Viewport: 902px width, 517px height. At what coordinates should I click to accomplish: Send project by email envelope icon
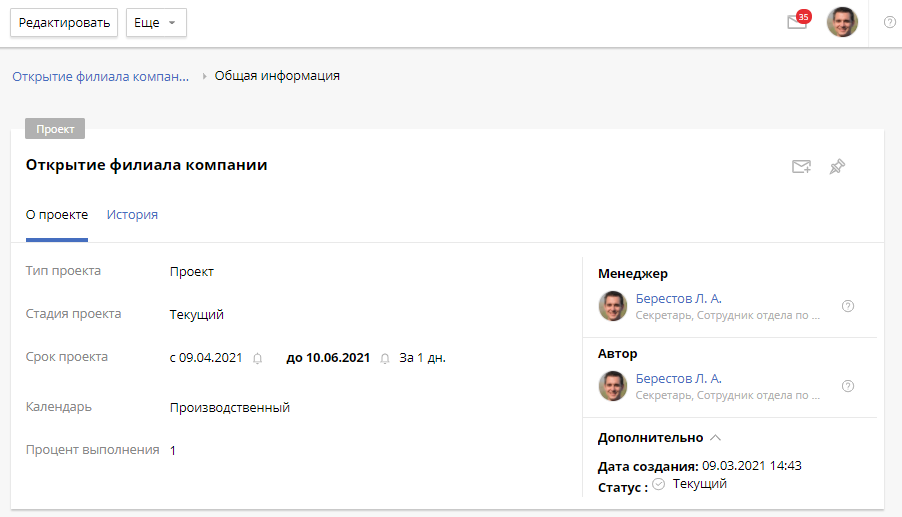(801, 167)
